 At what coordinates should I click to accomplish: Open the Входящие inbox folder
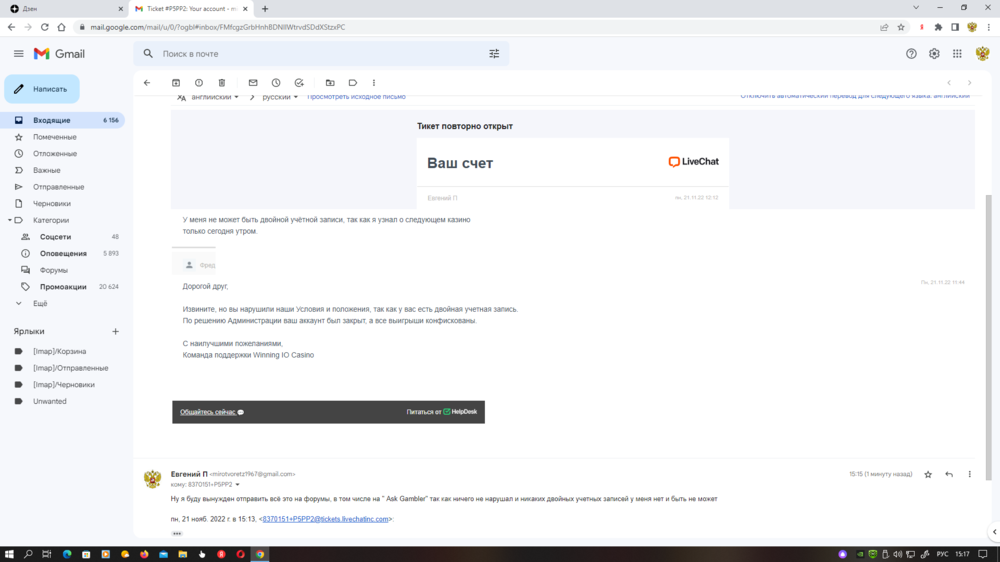point(52,120)
